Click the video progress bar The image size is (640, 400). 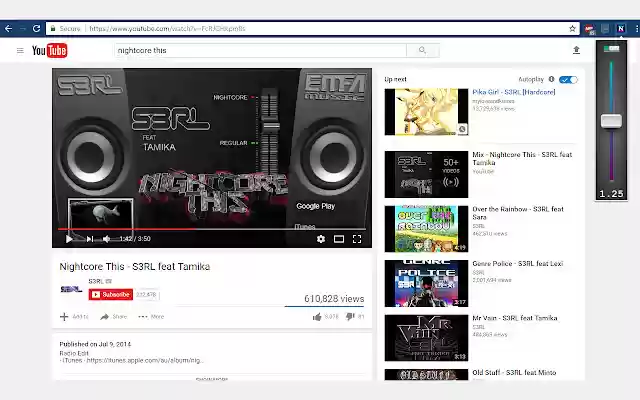point(212,229)
